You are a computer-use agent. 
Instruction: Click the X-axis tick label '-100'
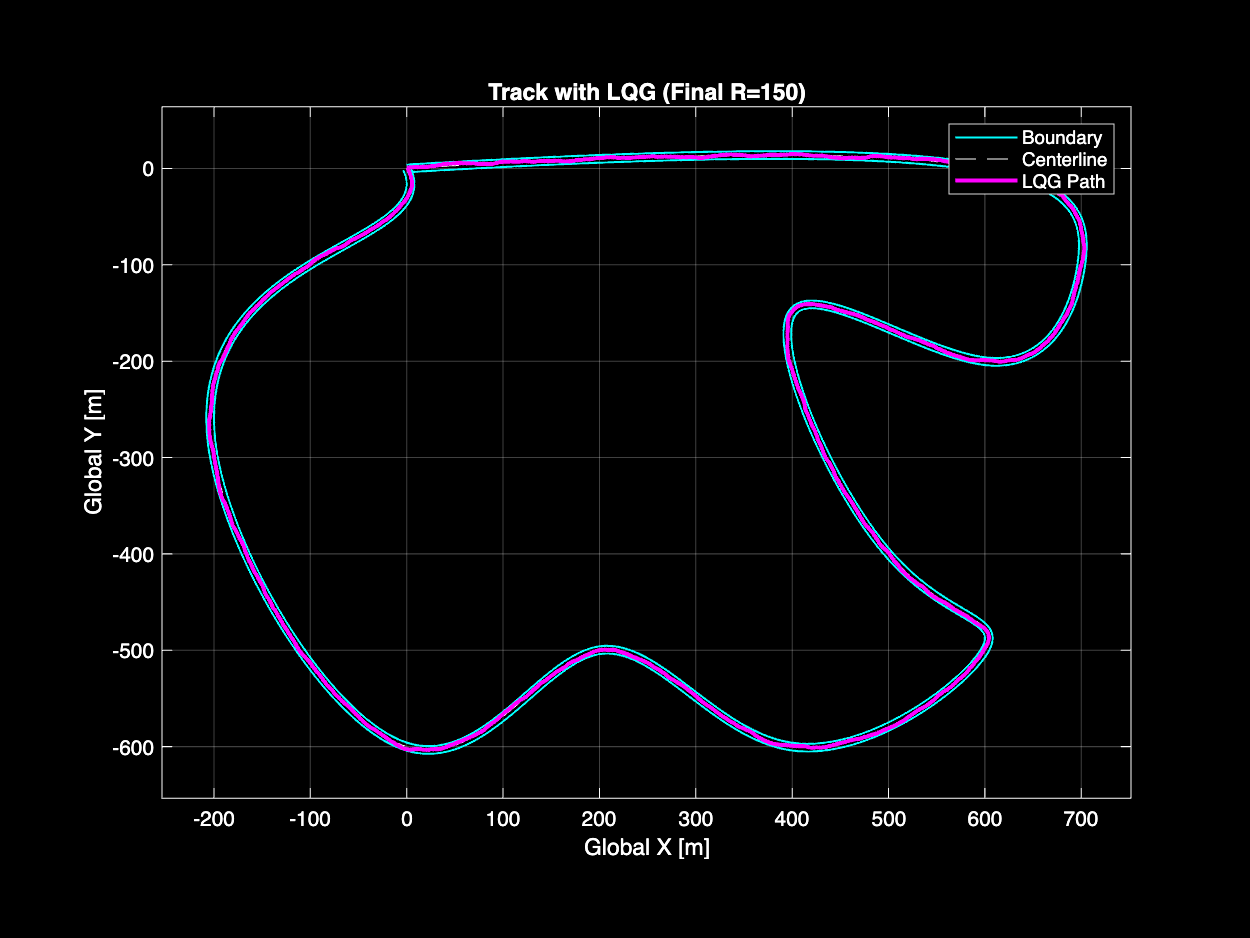click(310, 820)
